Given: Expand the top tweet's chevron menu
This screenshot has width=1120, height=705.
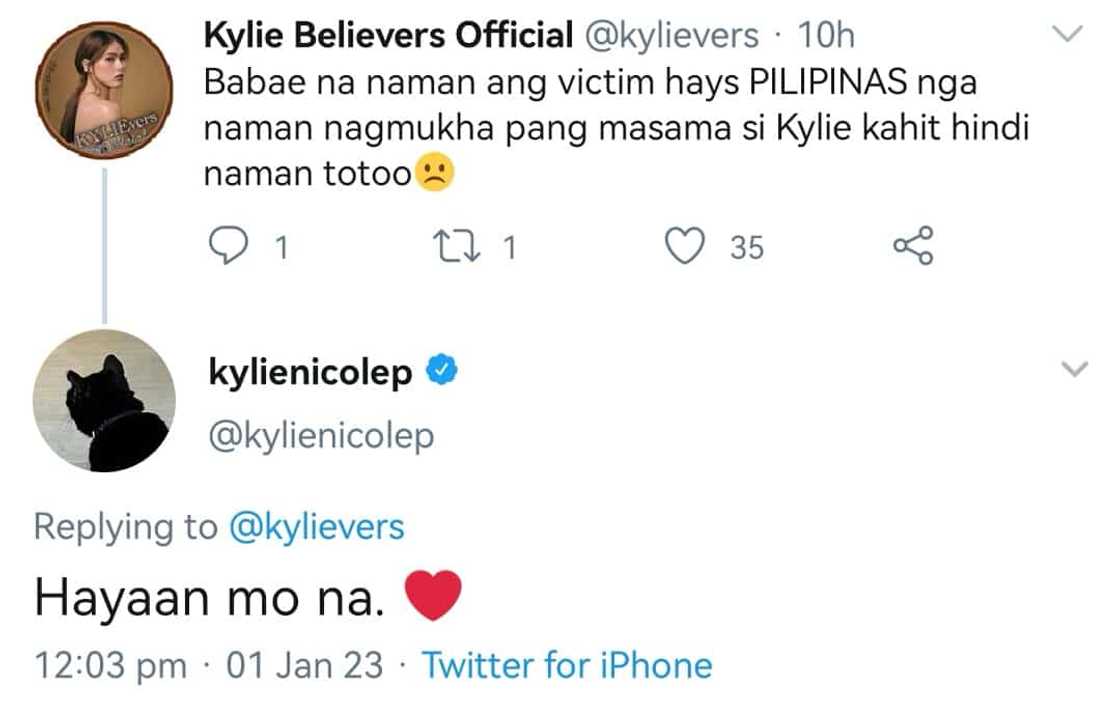Looking at the screenshot, I should [1069, 35].
